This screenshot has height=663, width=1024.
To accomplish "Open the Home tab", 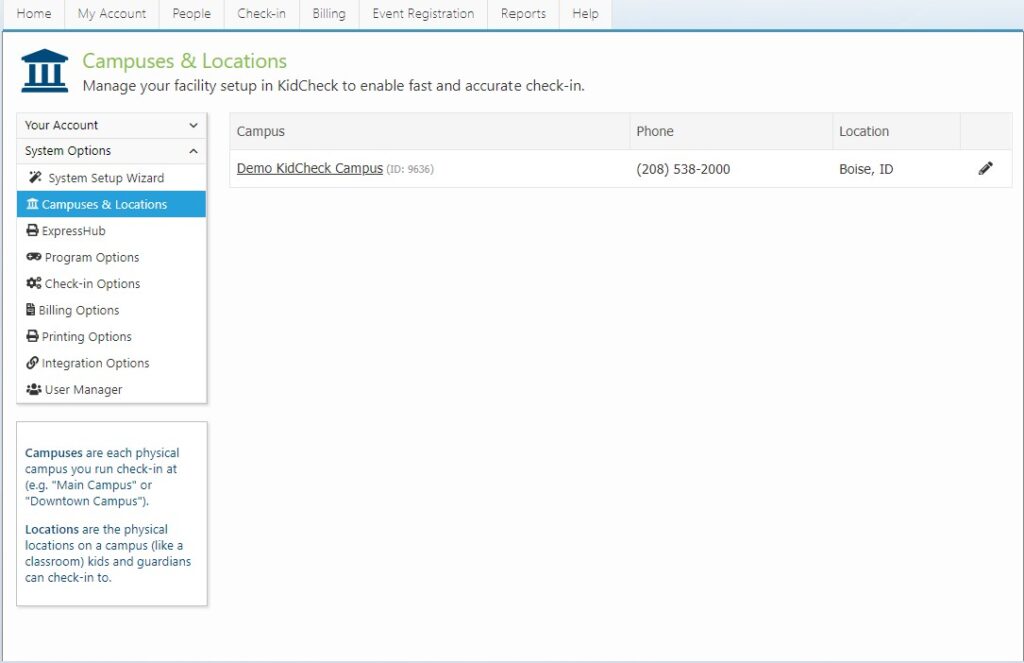I will pyautogui.click(x=34, y=14).
